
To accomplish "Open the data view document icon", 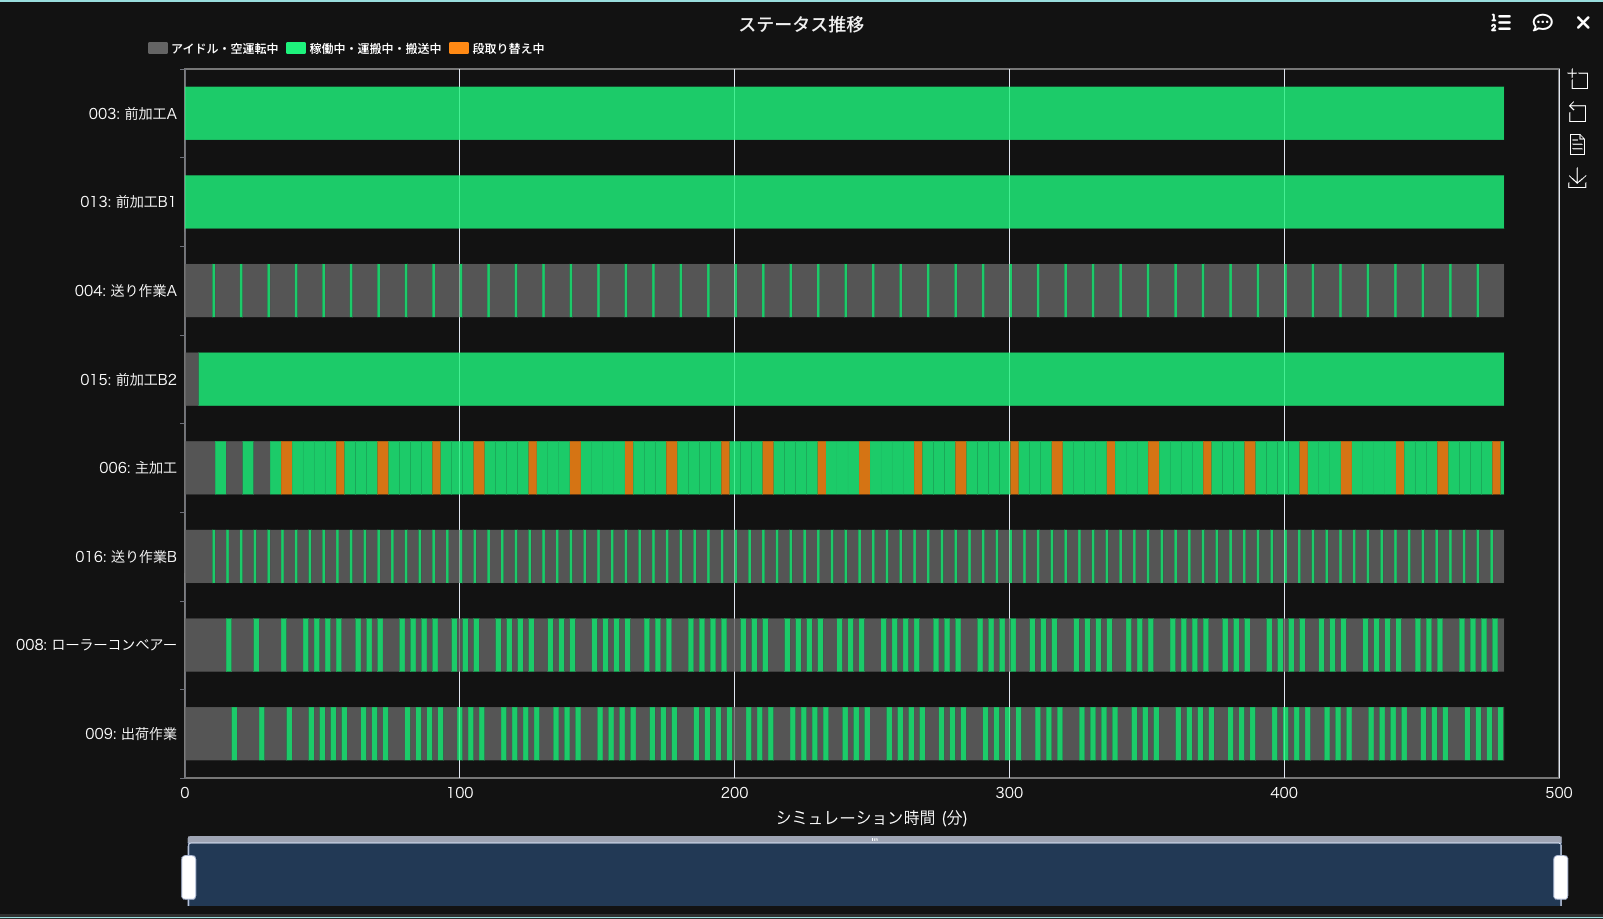I will [x=1578, y=145].
